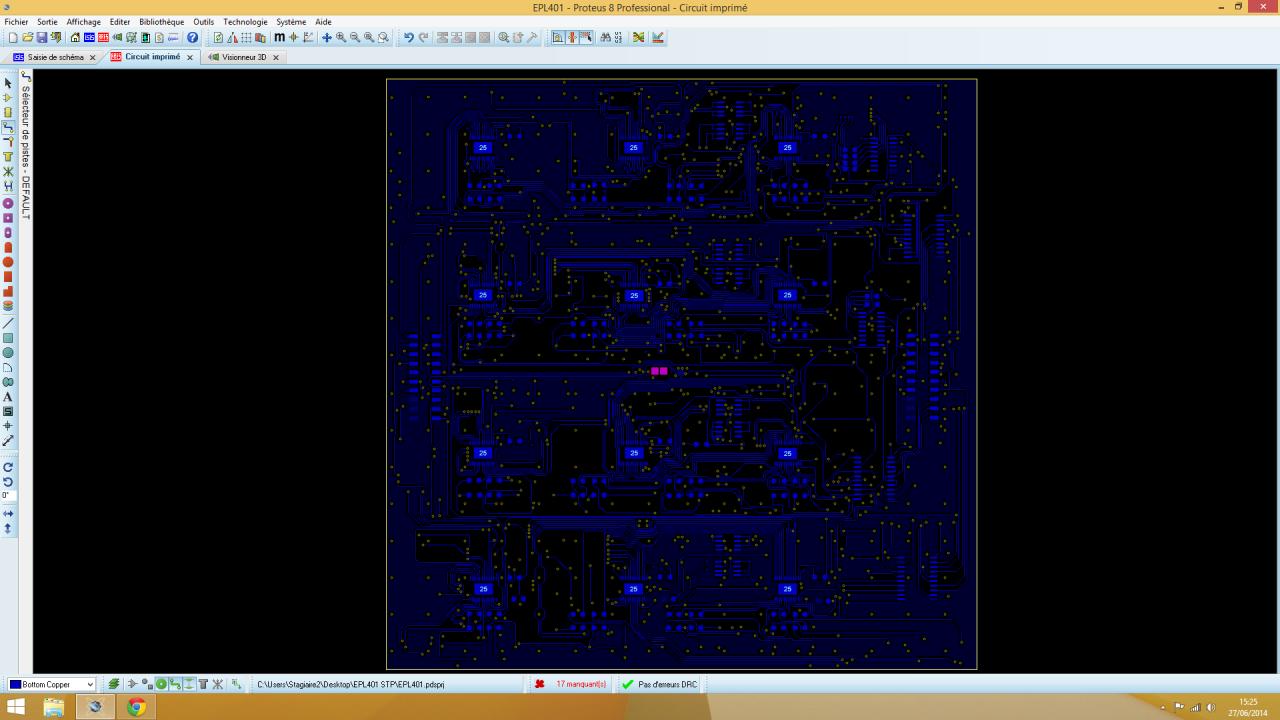
Task: Rotate clockwise using the sidebar icon
Action: pyautogui.click(x=8, y=467)
